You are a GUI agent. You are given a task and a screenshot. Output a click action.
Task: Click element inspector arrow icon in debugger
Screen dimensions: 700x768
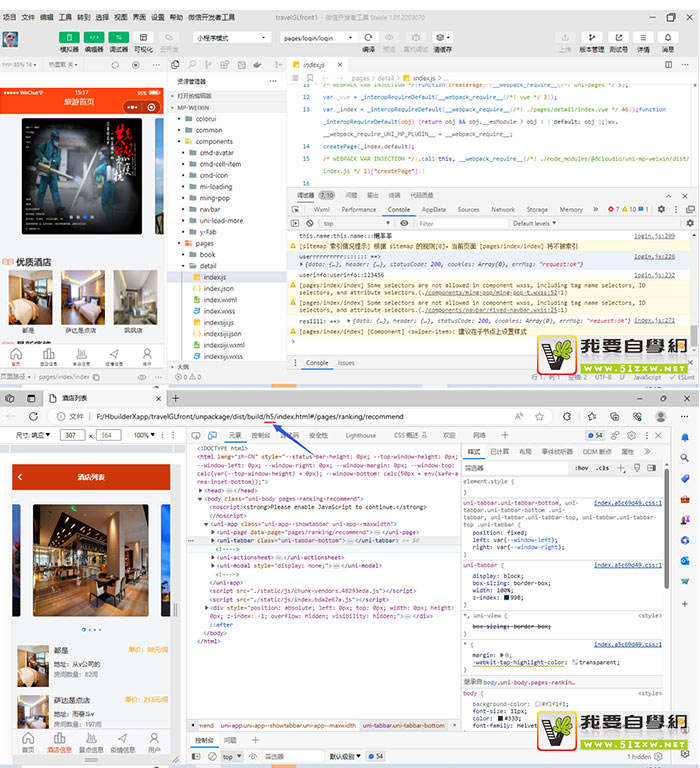coord(295,209)
